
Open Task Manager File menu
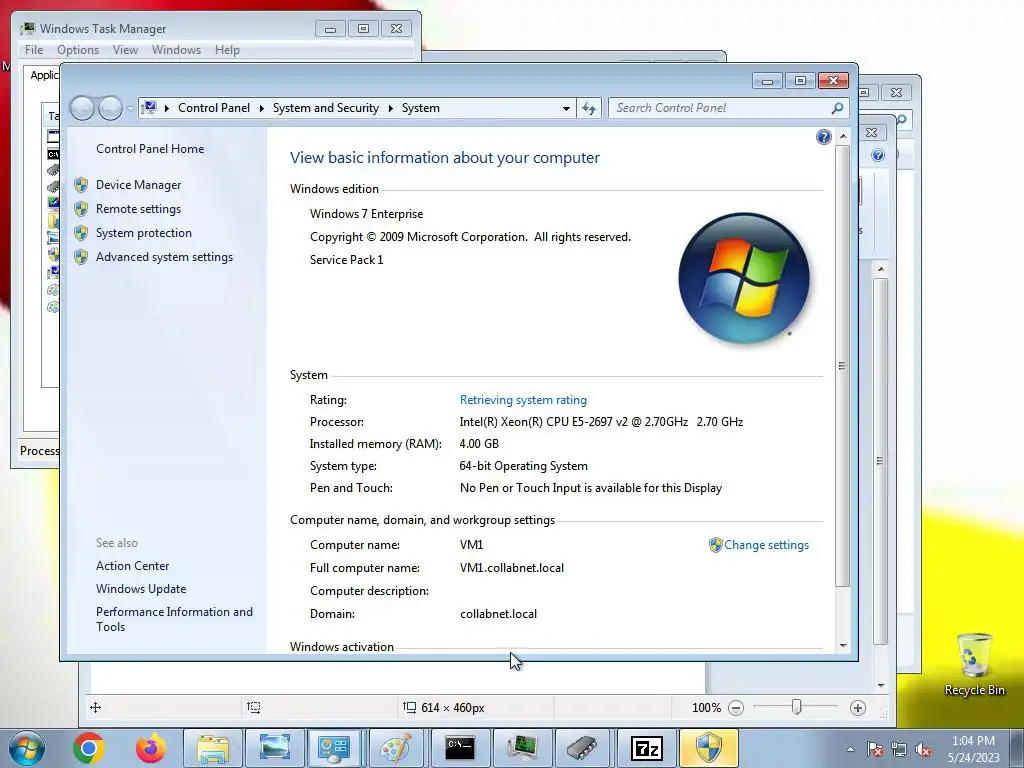(34, 50)
